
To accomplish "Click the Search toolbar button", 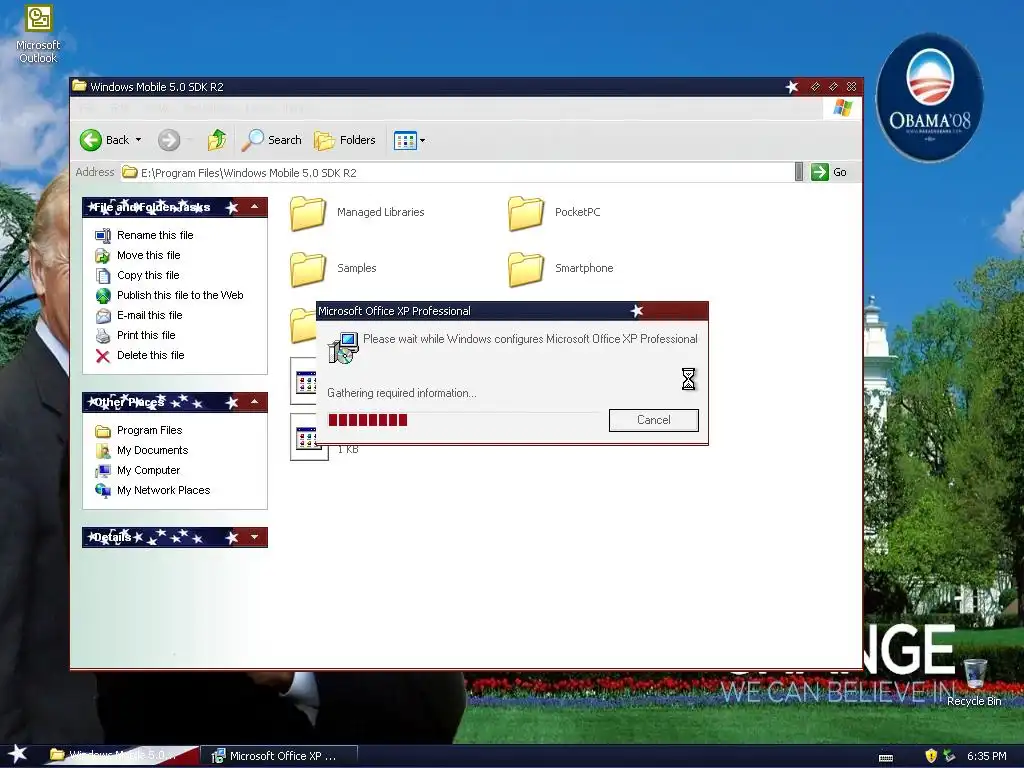I will click(272, 140).
